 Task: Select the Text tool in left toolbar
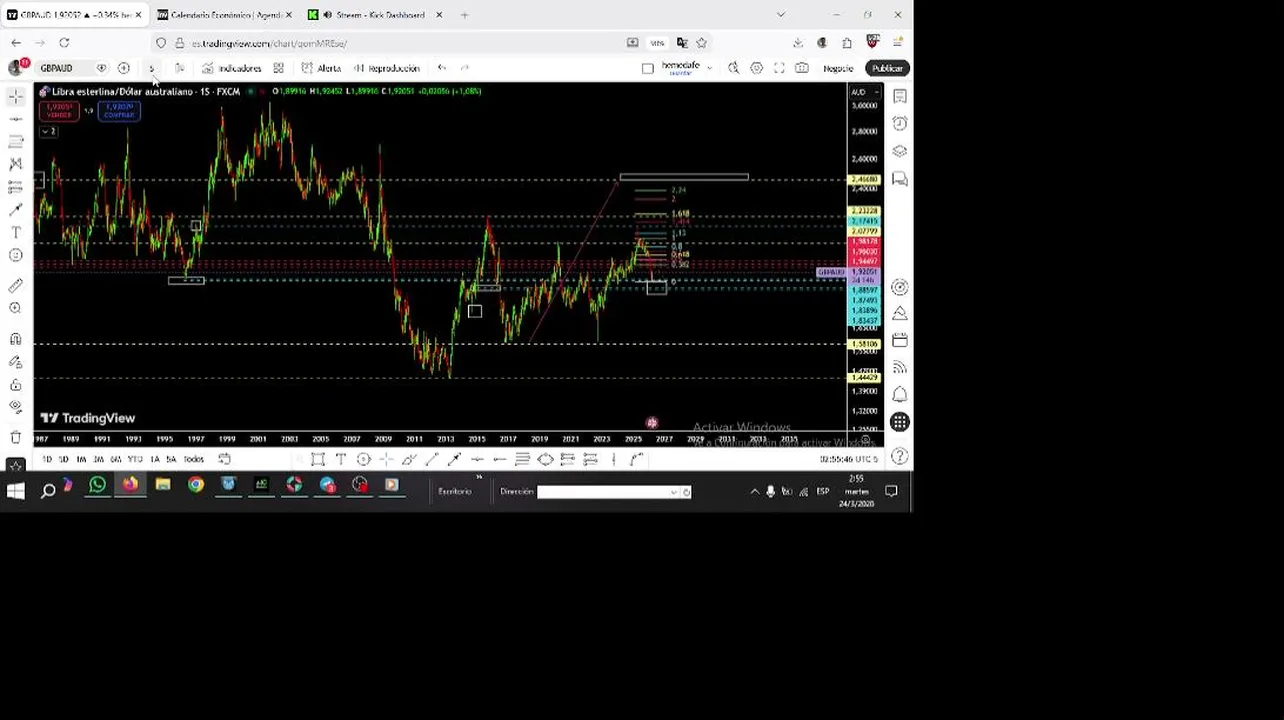(16, 232)
